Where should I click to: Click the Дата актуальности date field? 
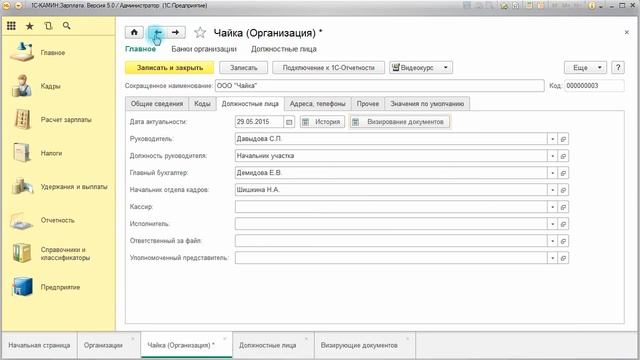click(259, 122)
